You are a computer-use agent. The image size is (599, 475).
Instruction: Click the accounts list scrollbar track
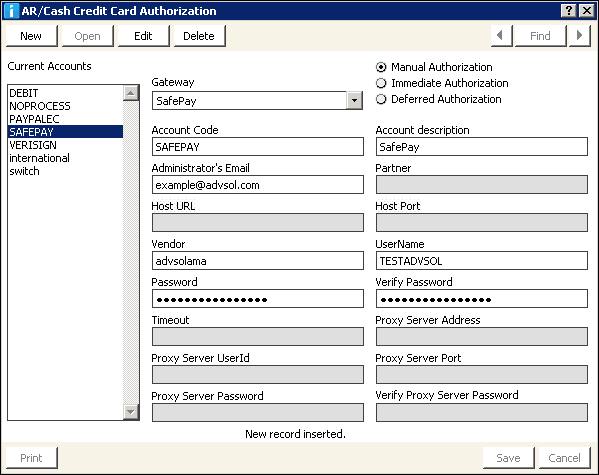[131, 252]
